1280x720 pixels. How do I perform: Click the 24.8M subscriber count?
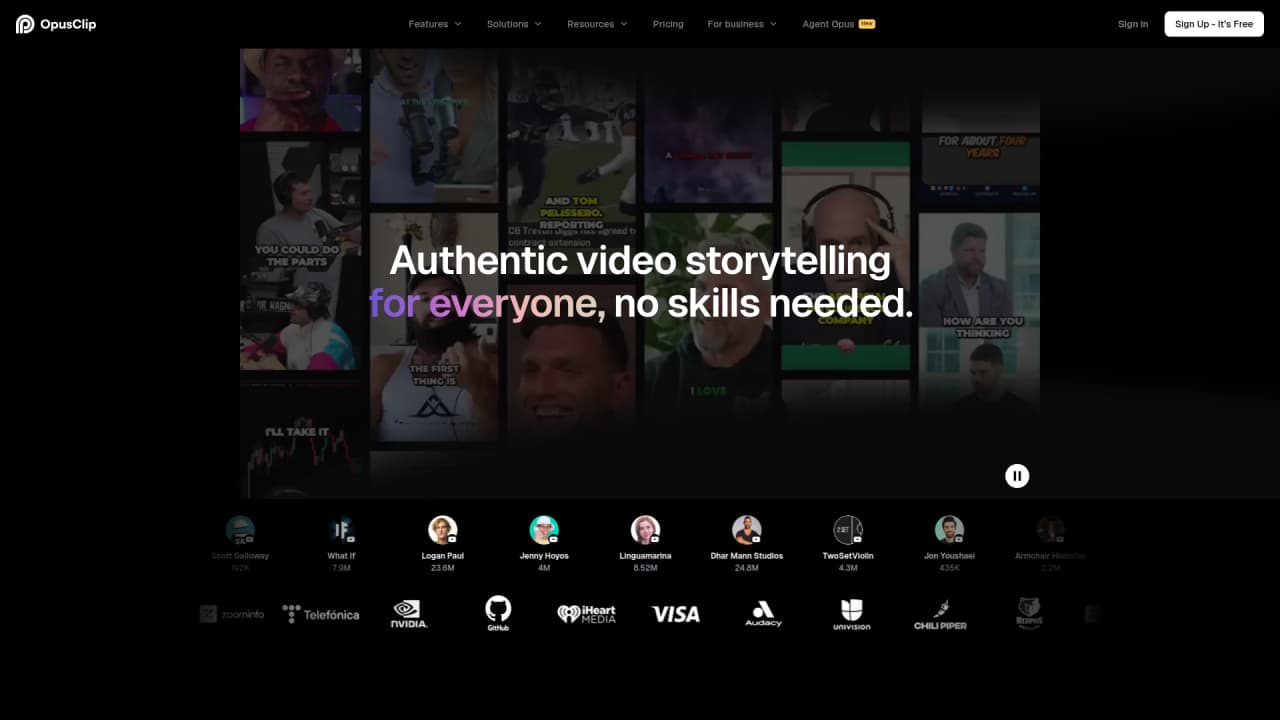(x=747, y=568)
